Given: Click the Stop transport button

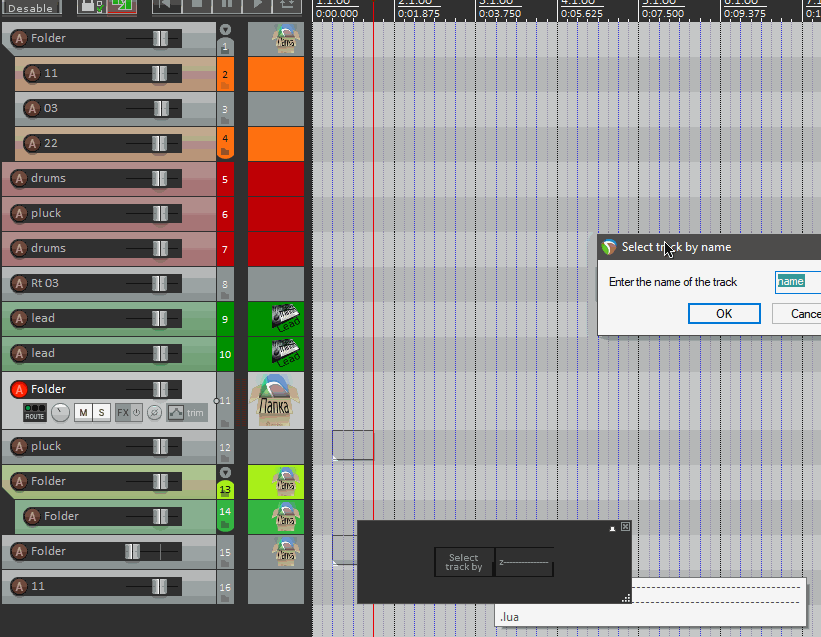Looking at the screenshot, I should [197, 6].
